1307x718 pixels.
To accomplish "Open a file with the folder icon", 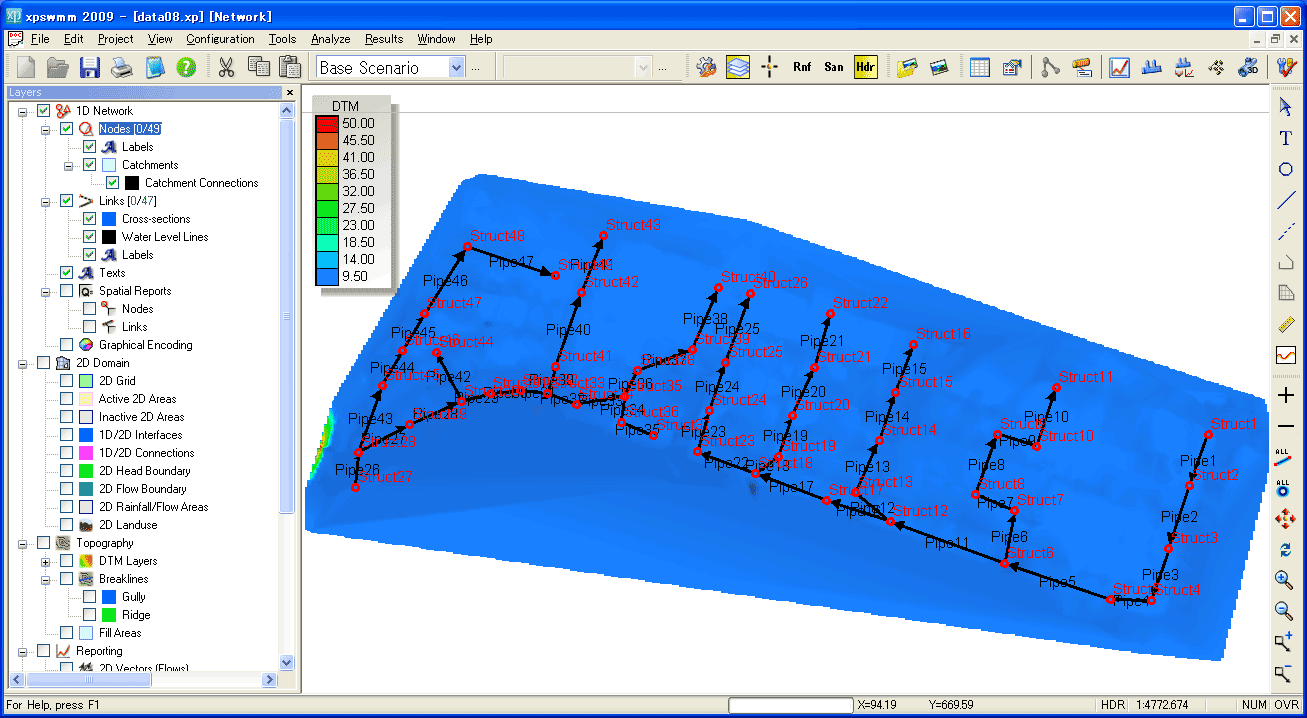I will point(58,67).
